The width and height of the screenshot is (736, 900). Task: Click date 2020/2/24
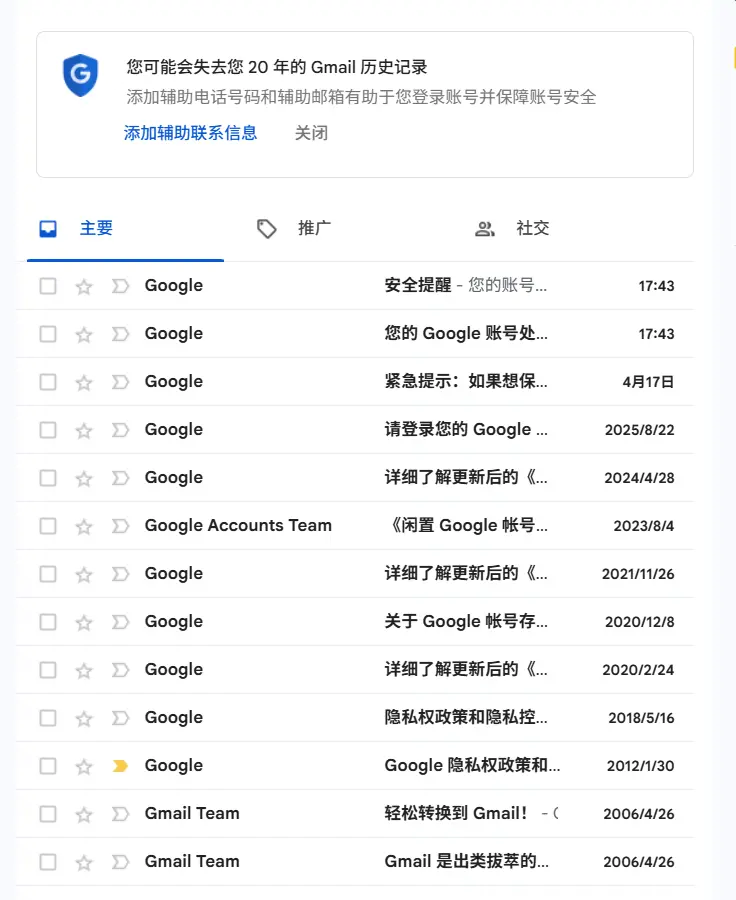coord(638,670)
